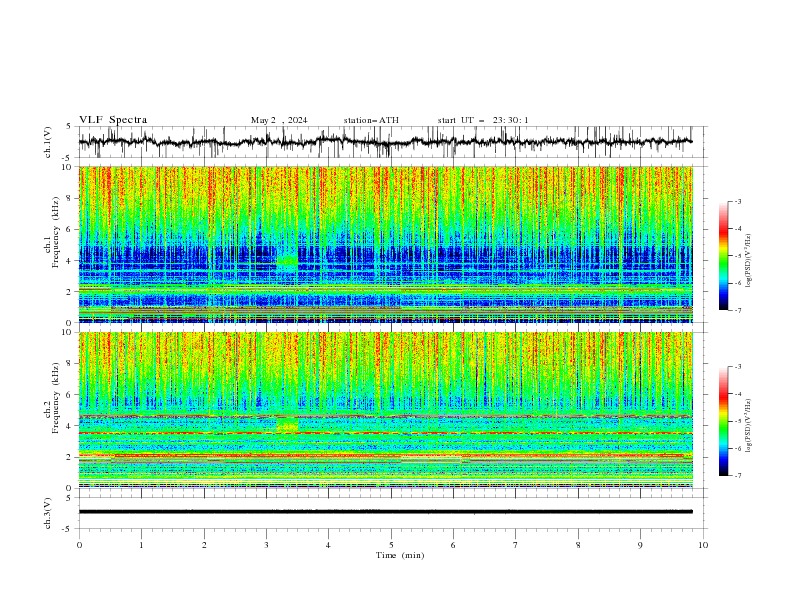Click time axis tick label "3"
792x612 pixels.
[x=266, y=545]
